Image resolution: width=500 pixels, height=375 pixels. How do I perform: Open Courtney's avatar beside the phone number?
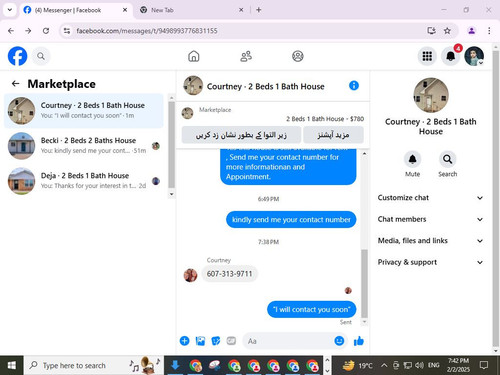pyautogui.click(x=190, y=275)
